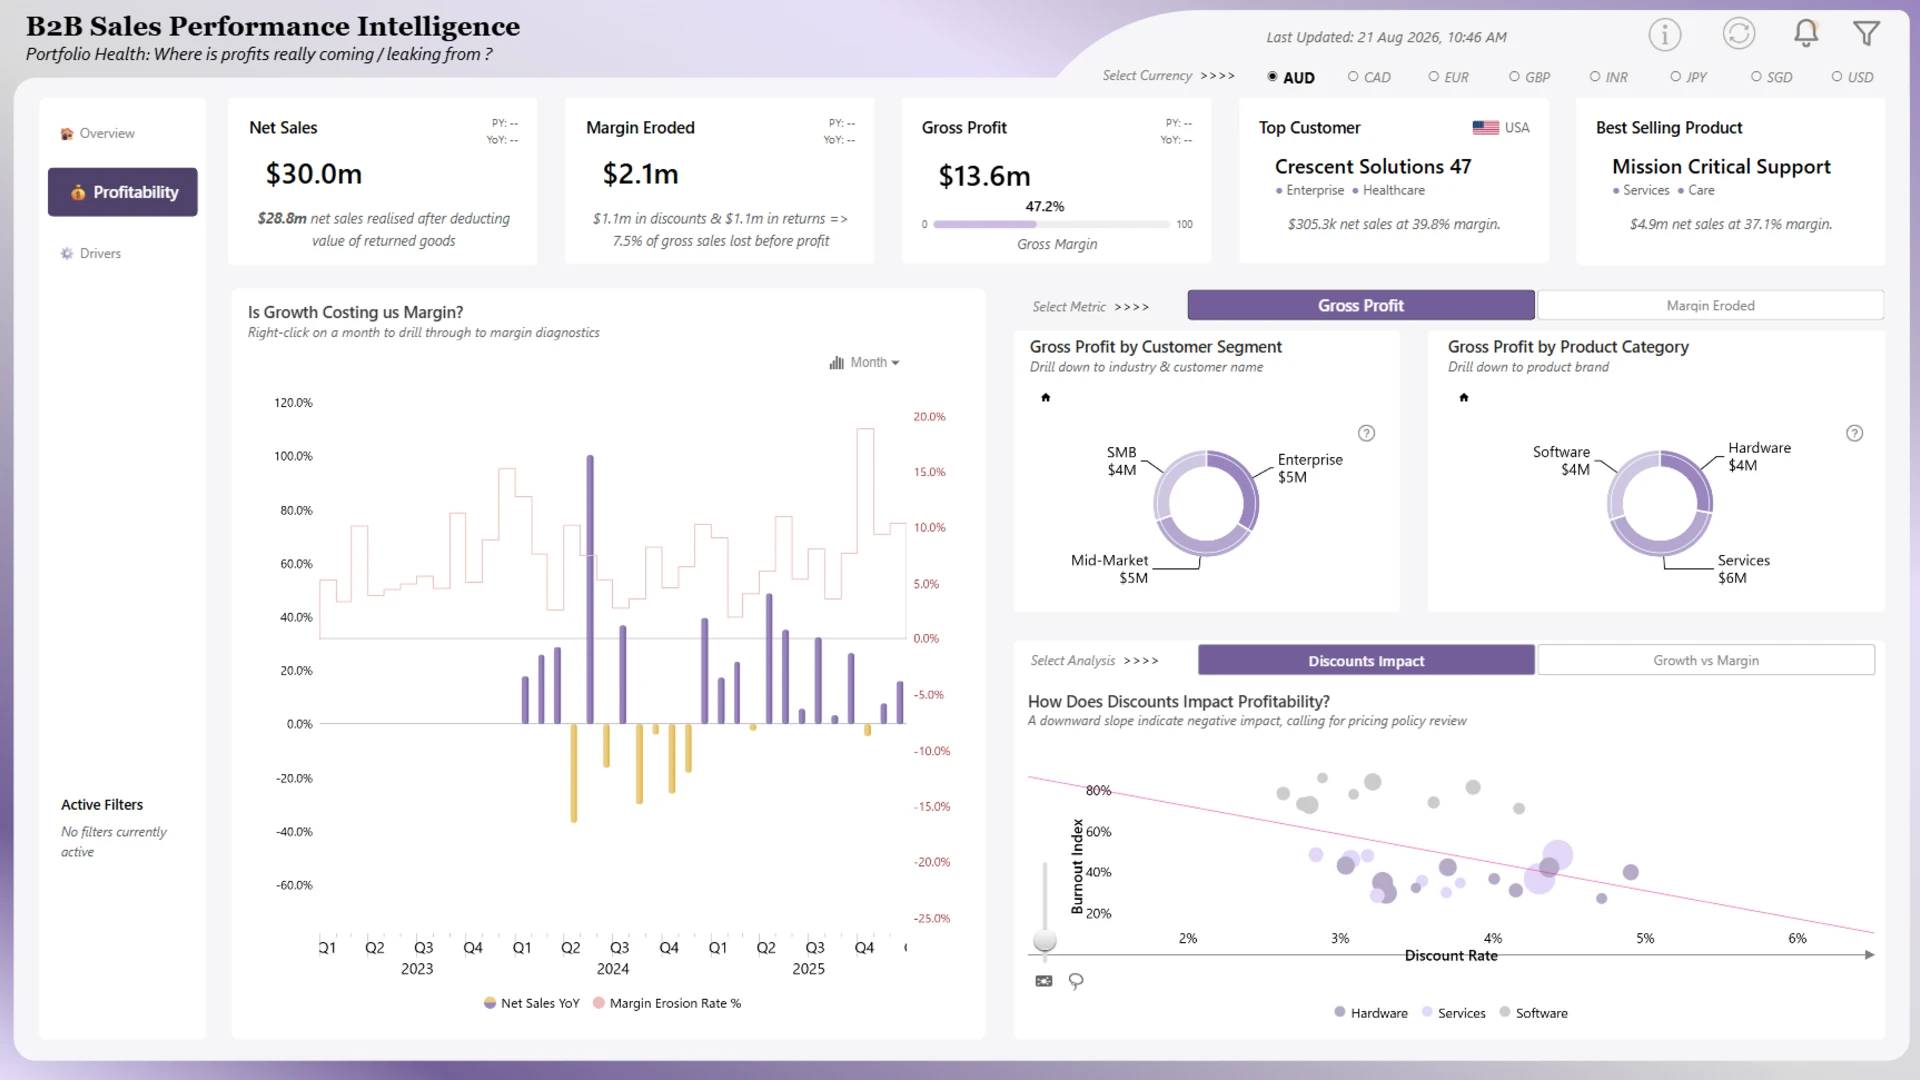
Task: Click the Mid-Market $5M donut label
Action: point(1109,569)
